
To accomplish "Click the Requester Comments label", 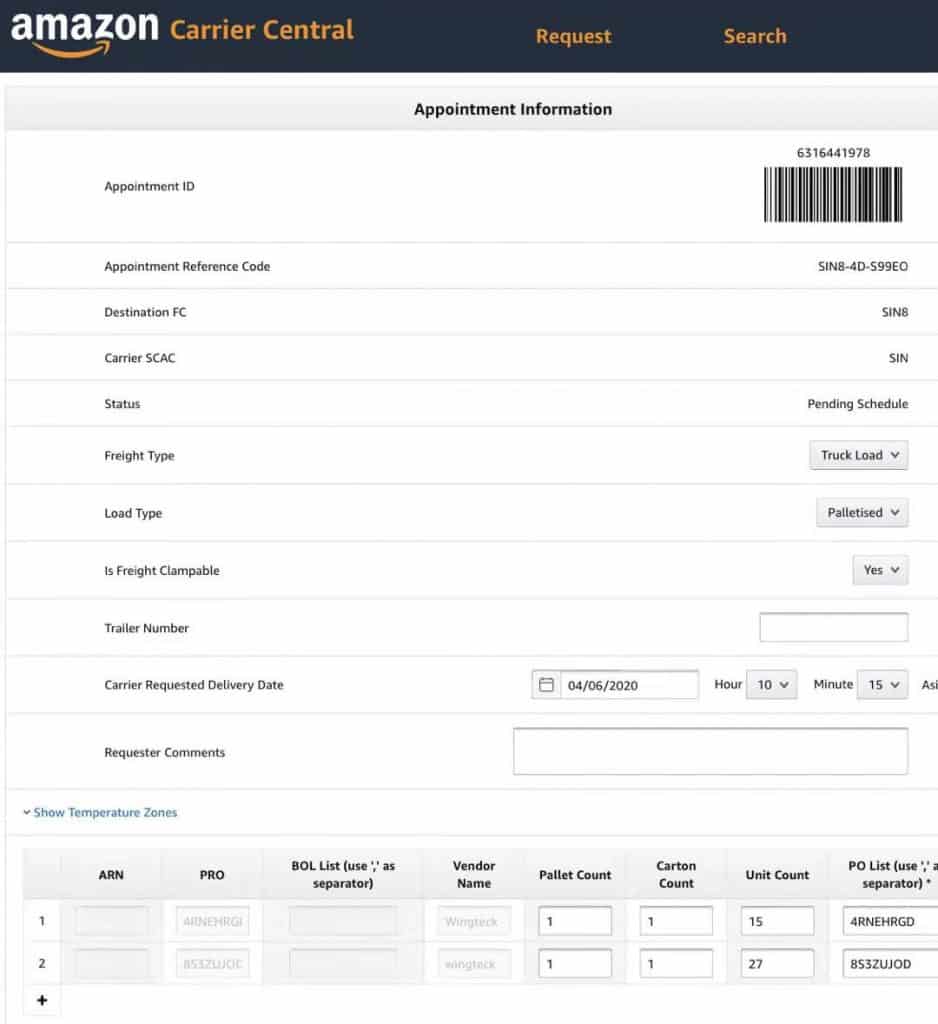I will (x=165, y=752).
